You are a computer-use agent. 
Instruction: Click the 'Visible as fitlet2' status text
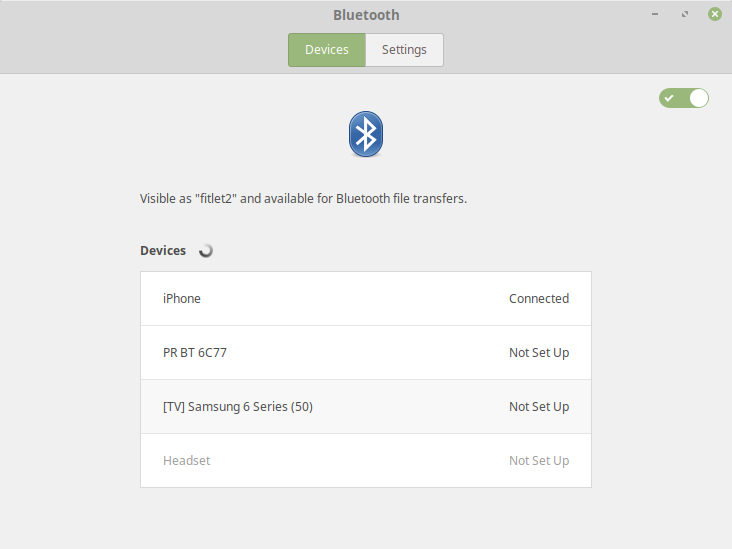click(x=303, y=198)
